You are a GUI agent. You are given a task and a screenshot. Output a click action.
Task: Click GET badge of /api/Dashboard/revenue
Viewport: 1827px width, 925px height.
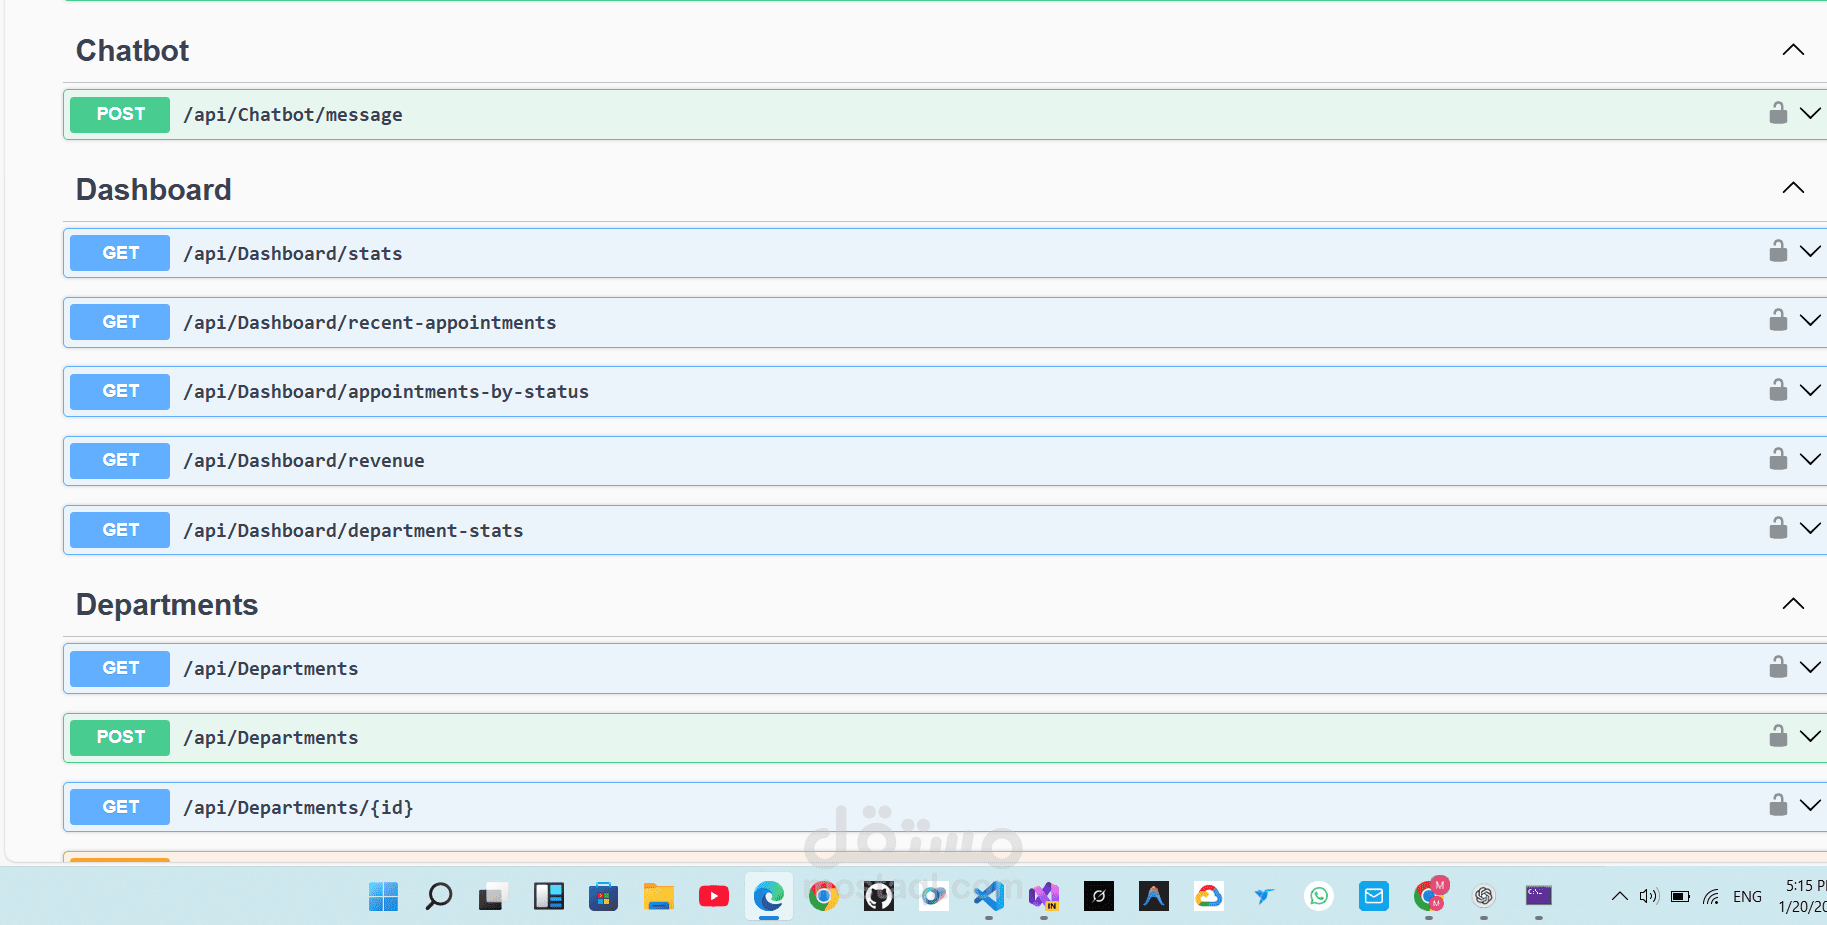coord(120,460)
